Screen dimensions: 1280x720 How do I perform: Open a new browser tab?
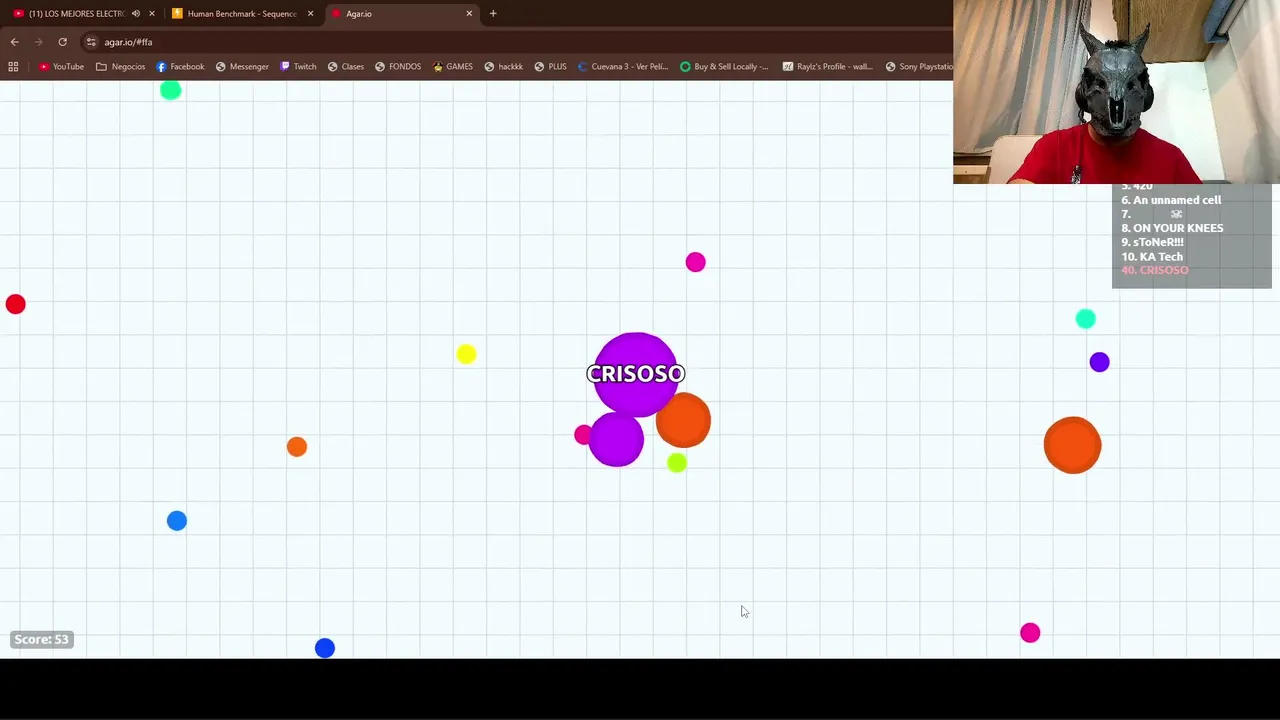click(x=493, y=14)
